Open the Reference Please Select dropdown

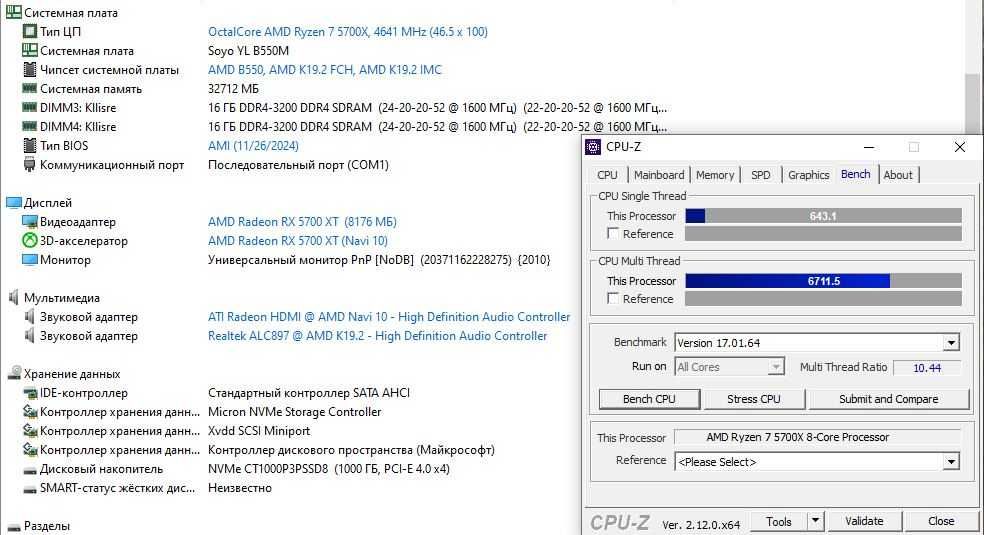[x=951, y=462]
